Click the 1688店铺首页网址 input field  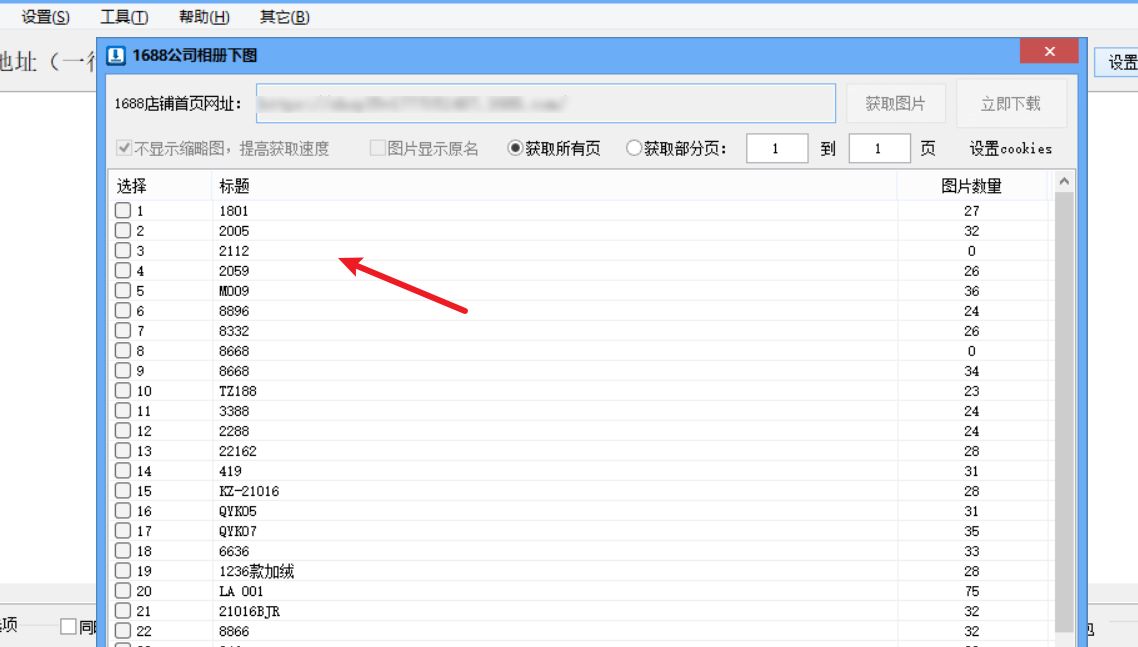(546, 104)
